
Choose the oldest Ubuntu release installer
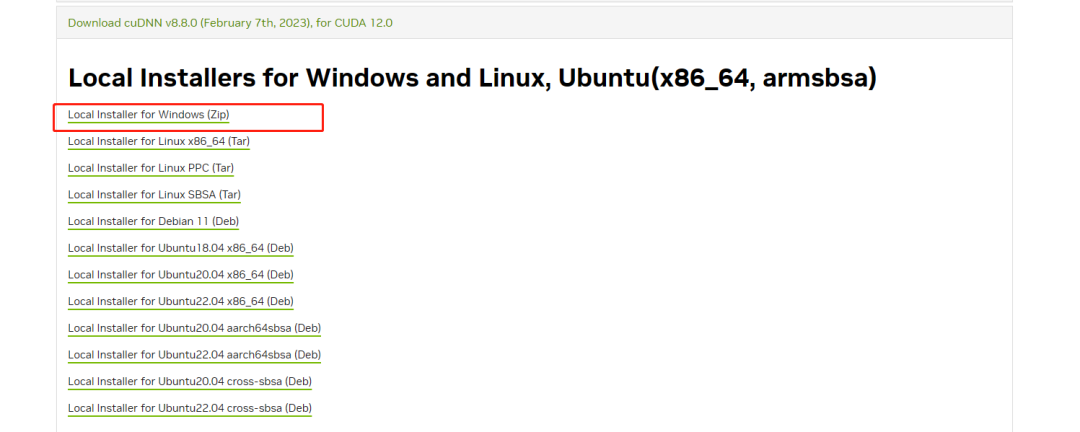180,248
